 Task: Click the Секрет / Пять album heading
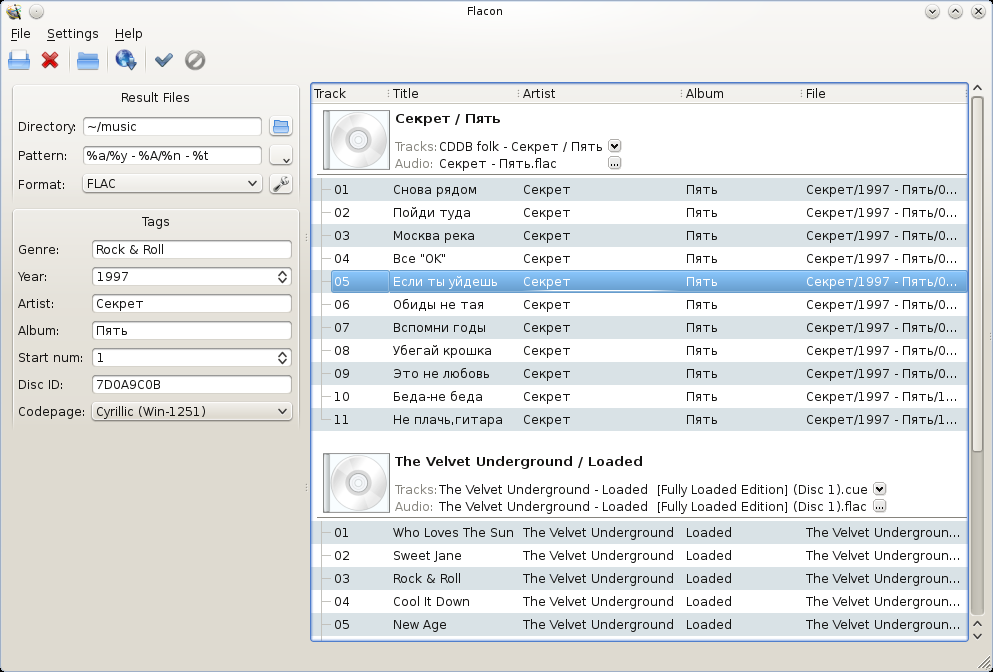click(x=447, y=118)
